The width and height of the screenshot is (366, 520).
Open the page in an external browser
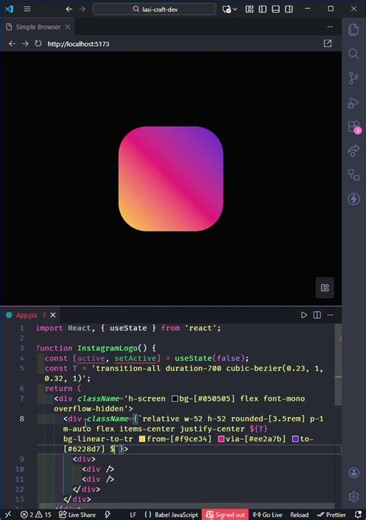pyautogui.click(x=328, y=43)
